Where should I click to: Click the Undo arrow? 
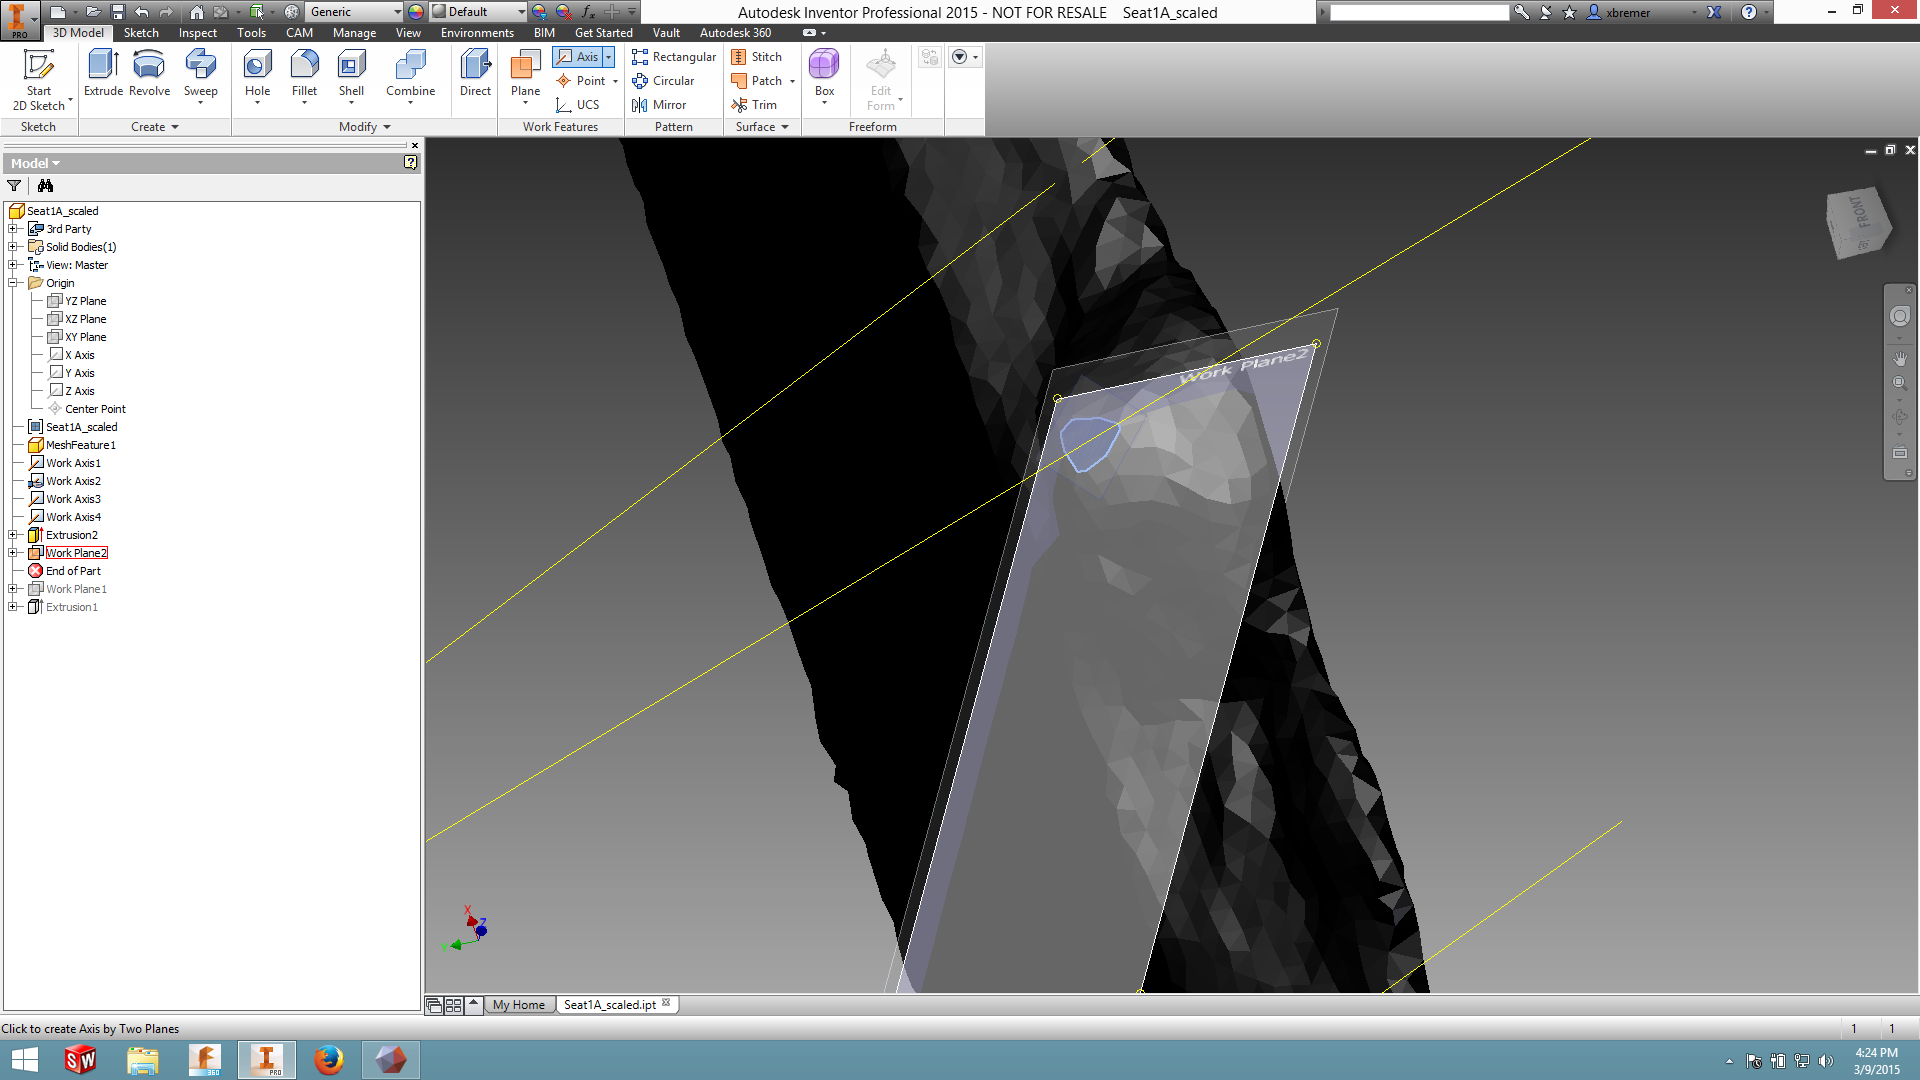point(142,12)
